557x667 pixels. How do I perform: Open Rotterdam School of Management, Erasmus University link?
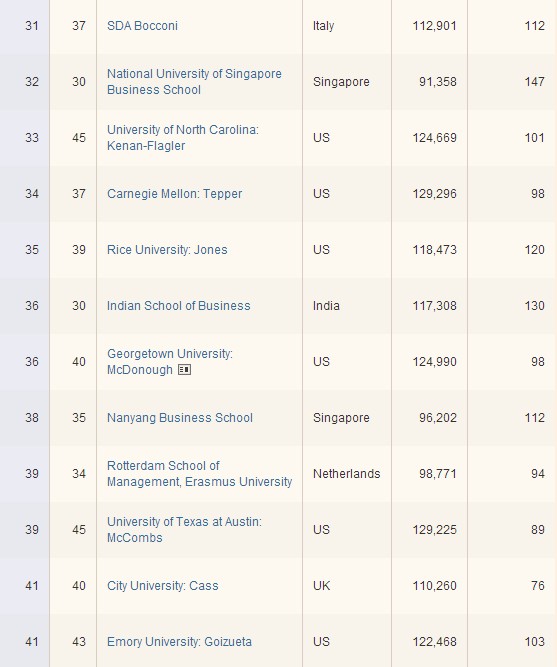[x=200, y=474]
